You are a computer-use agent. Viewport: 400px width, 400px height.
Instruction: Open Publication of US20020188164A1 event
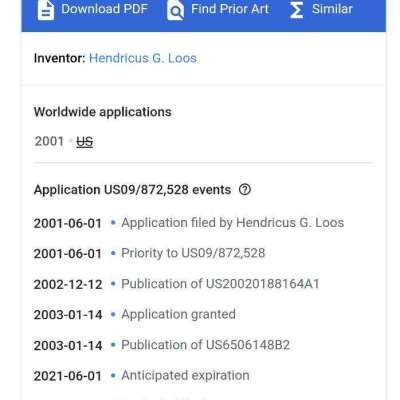pos(220,284)
